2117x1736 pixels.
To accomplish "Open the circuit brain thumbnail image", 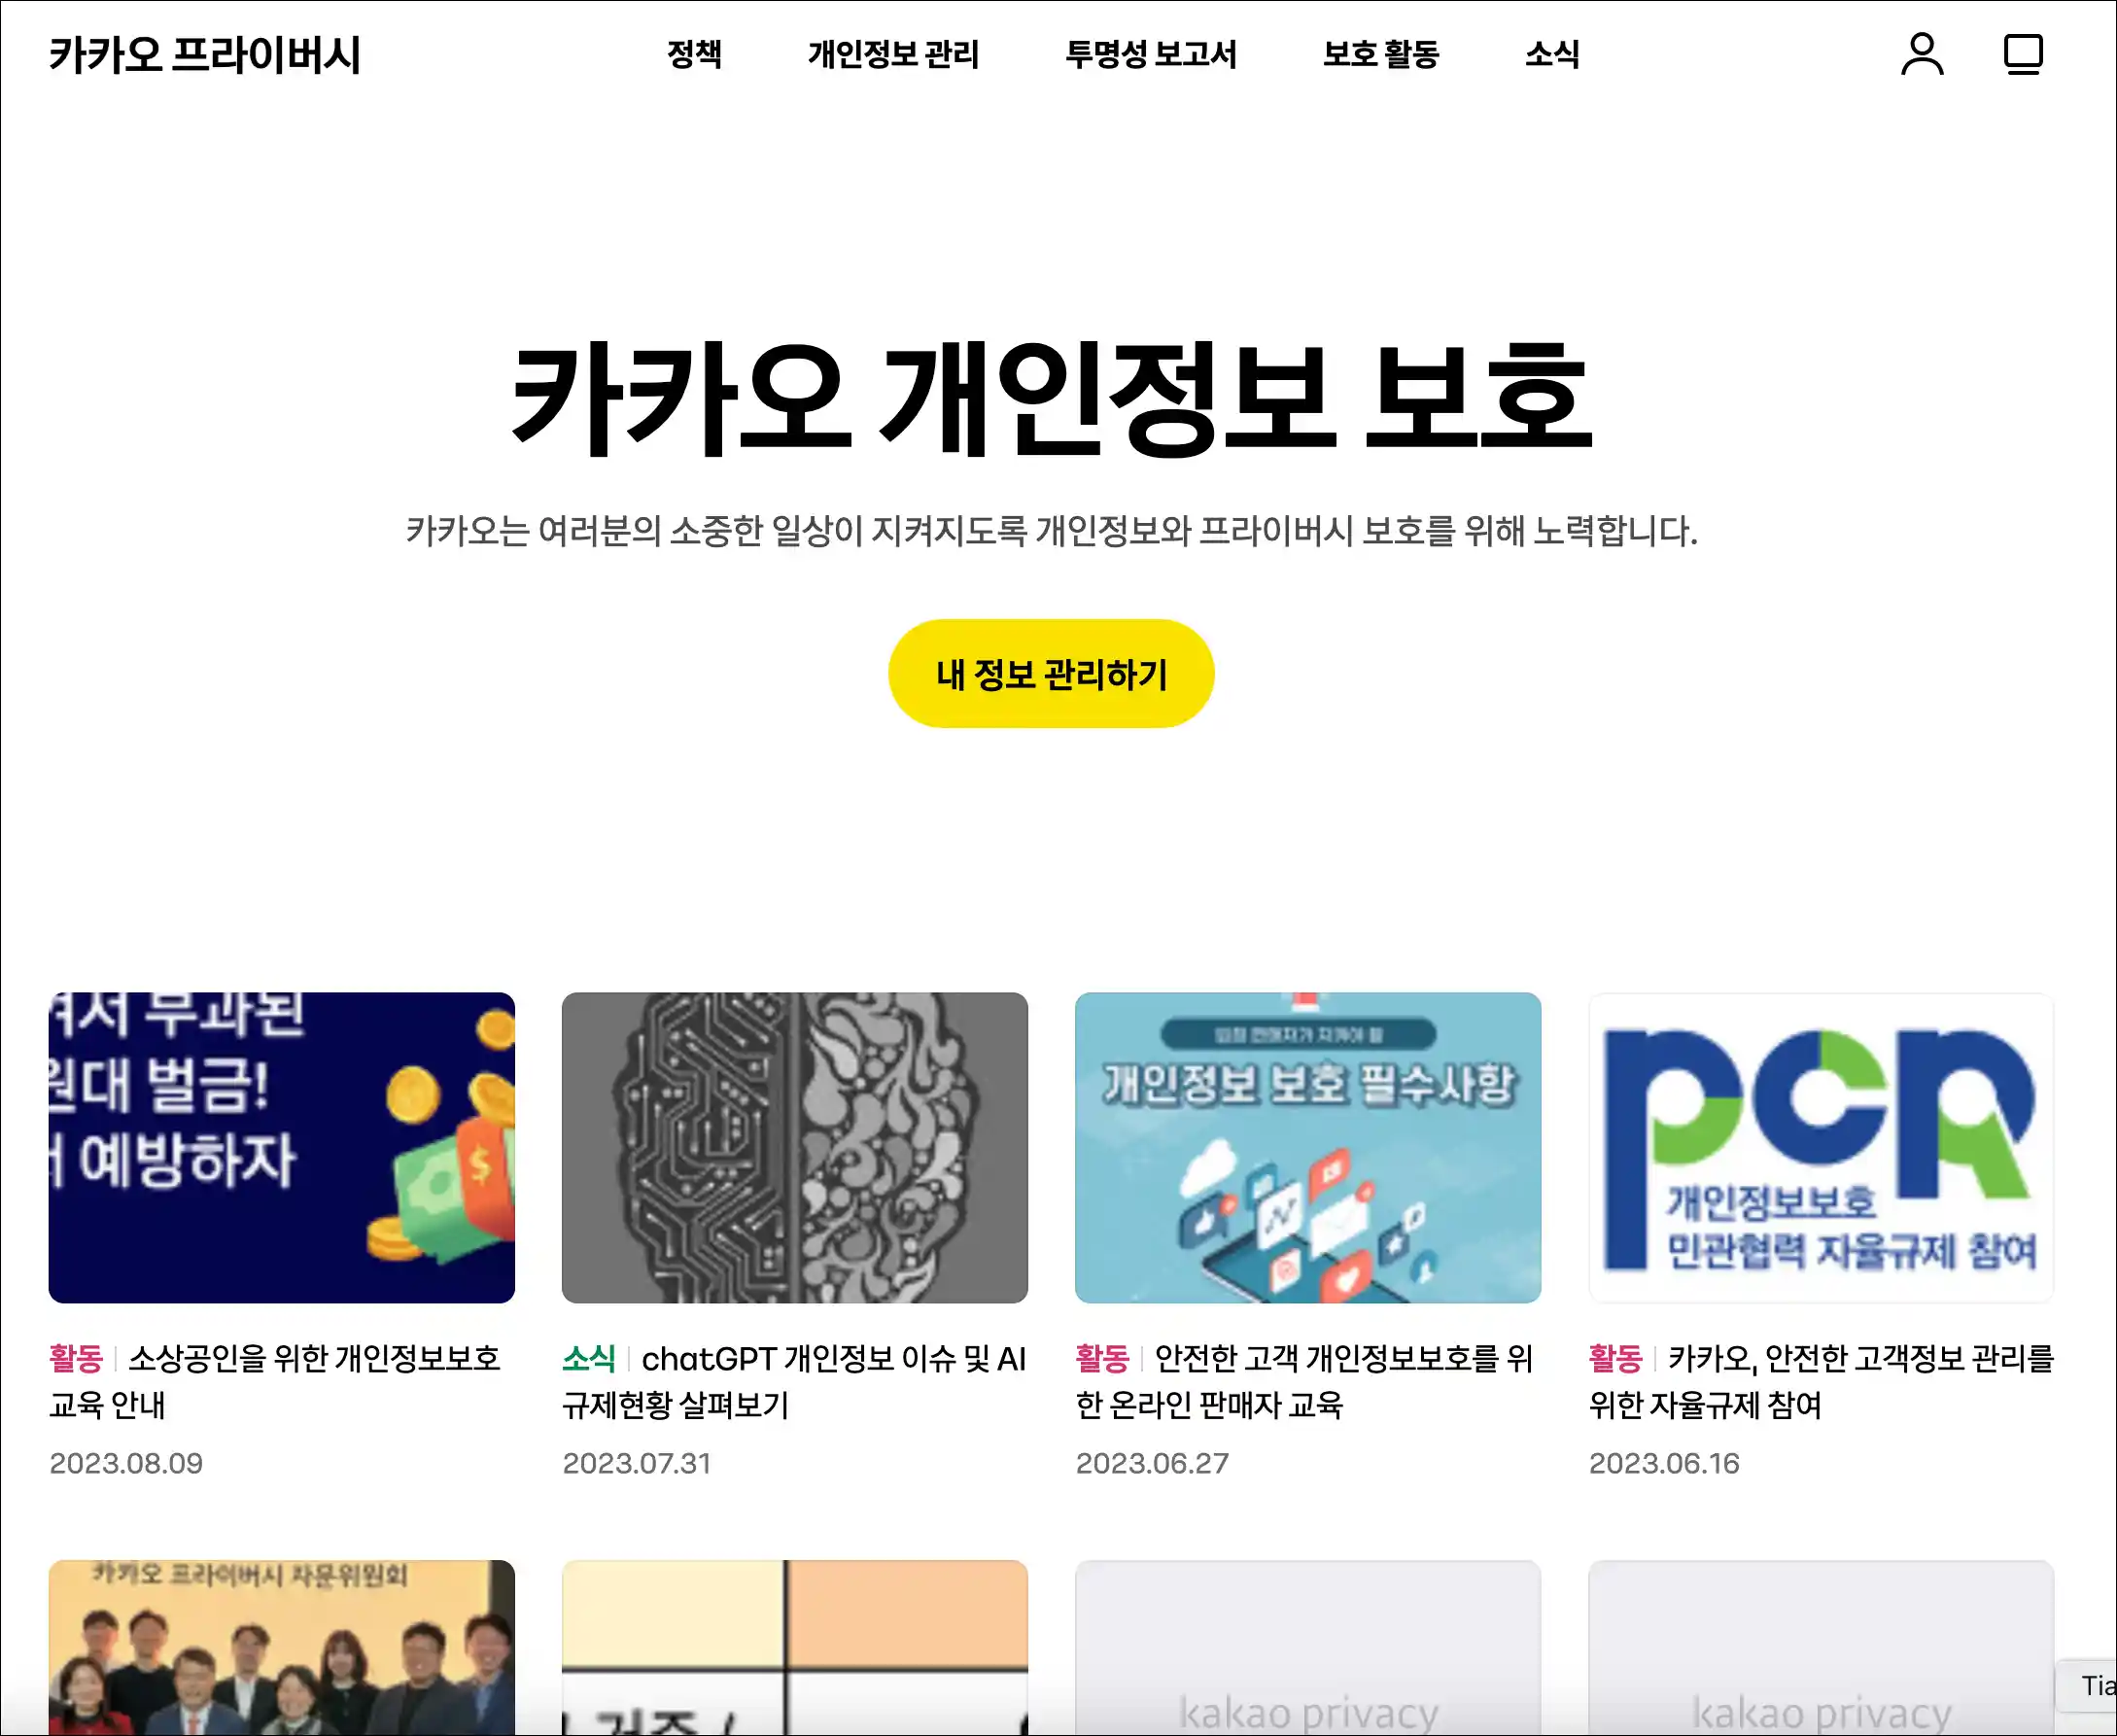I will pyautogui.click(x=795, y=1148).
